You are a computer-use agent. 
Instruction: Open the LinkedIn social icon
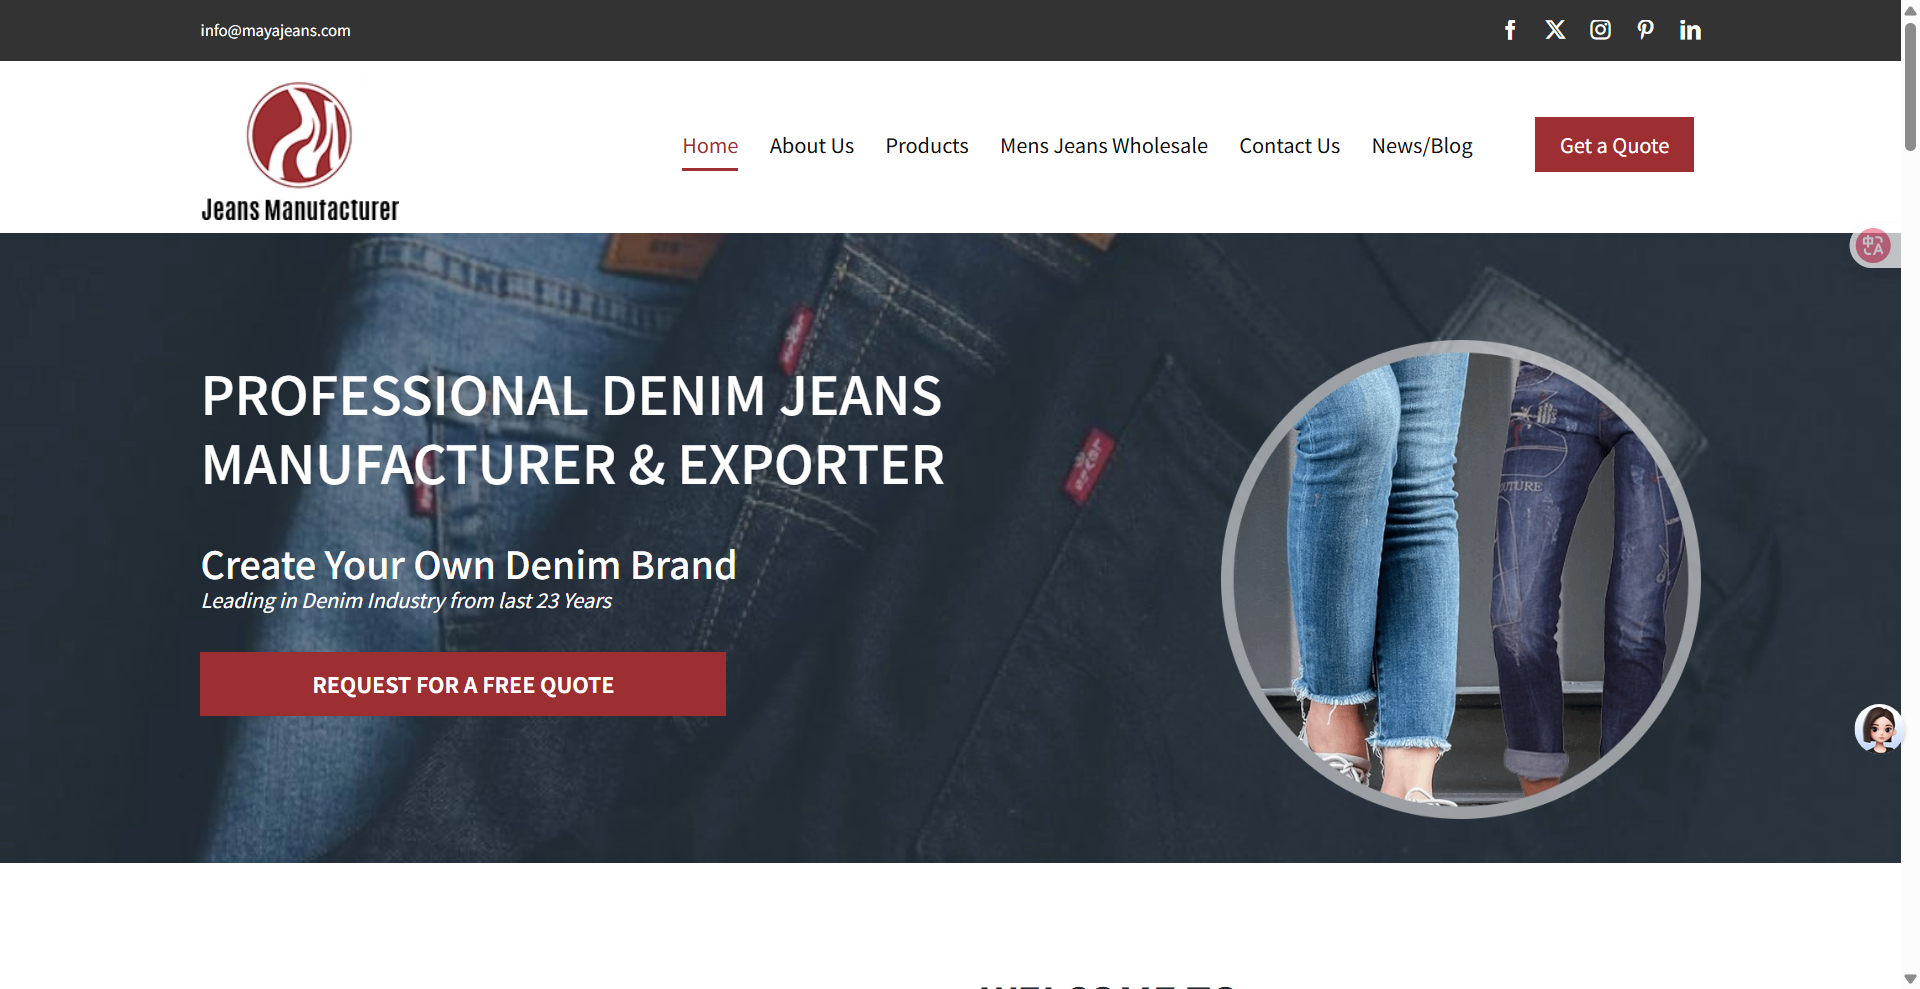1690,30
